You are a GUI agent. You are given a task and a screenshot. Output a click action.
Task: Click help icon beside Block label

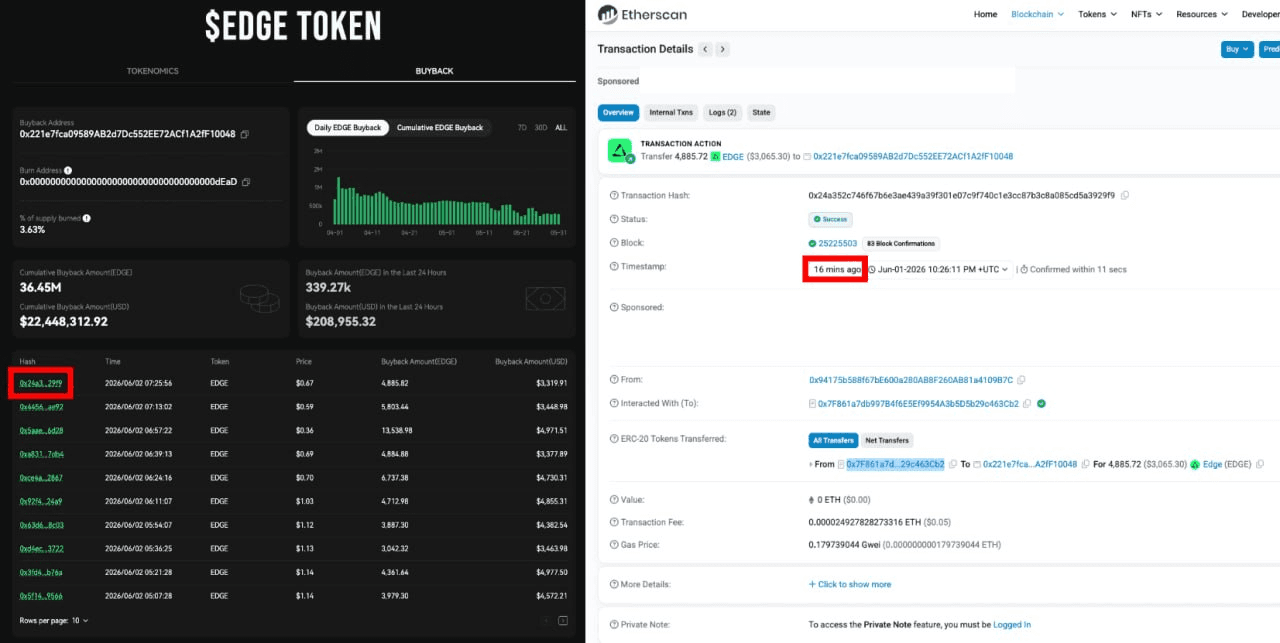click(x=613, y=243)
